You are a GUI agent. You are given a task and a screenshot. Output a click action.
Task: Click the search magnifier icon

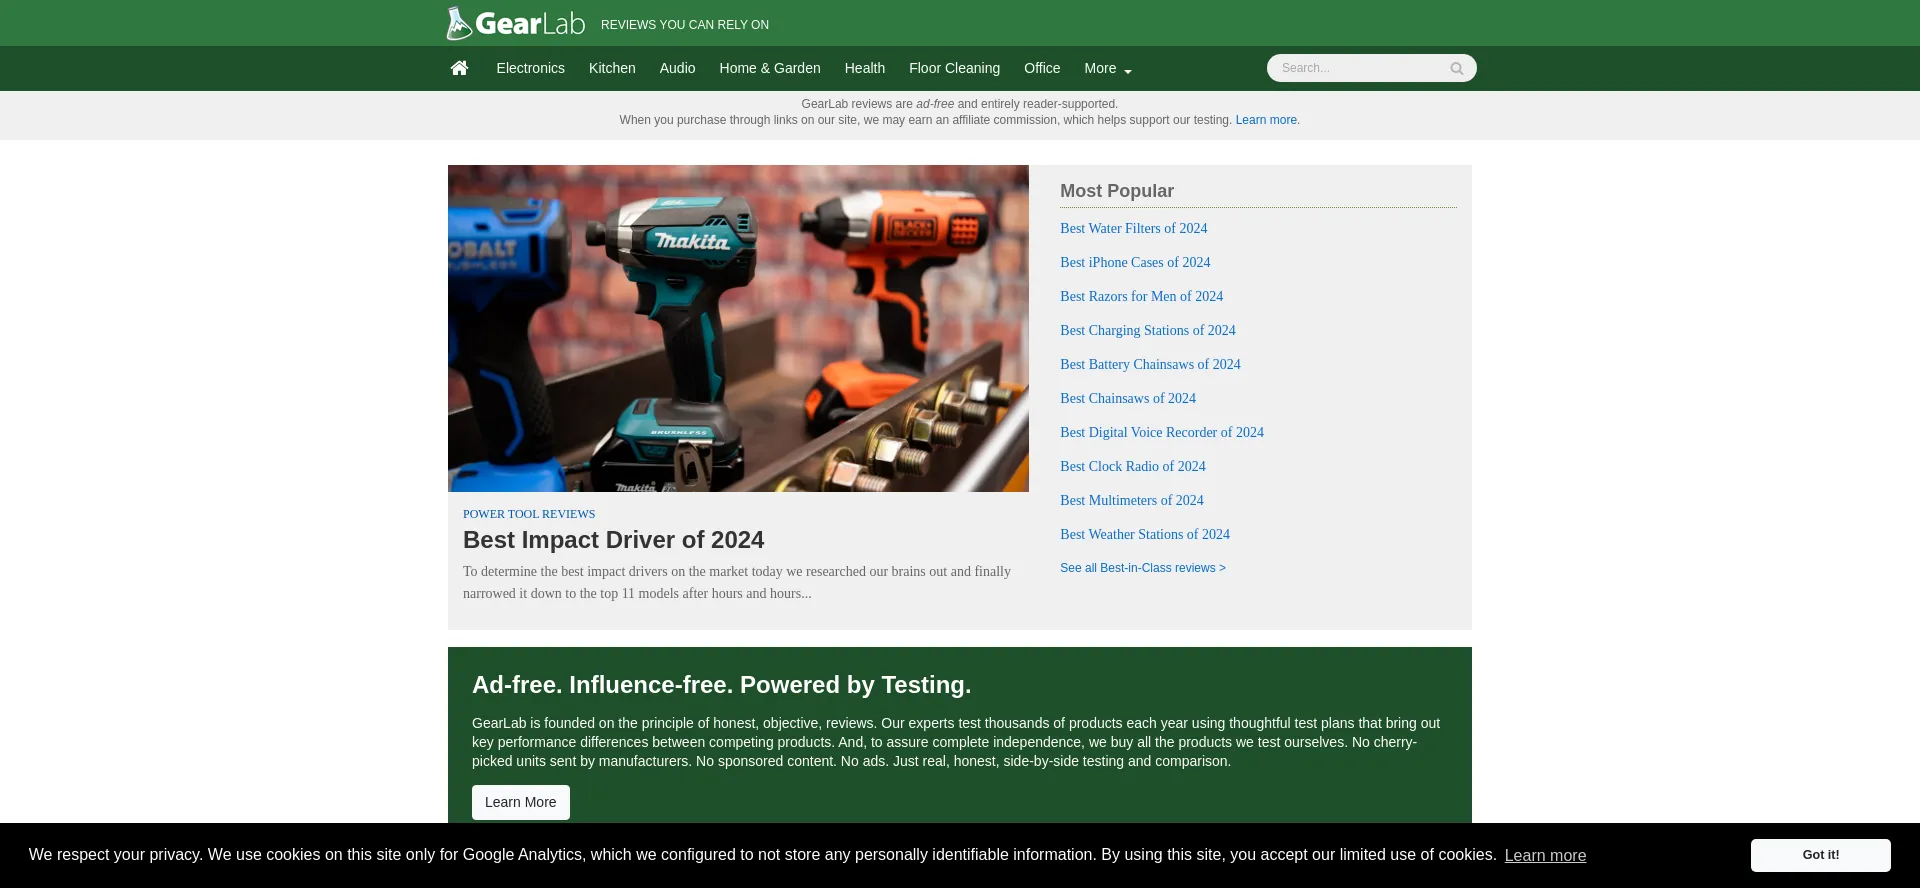(x=1456, y=68)
